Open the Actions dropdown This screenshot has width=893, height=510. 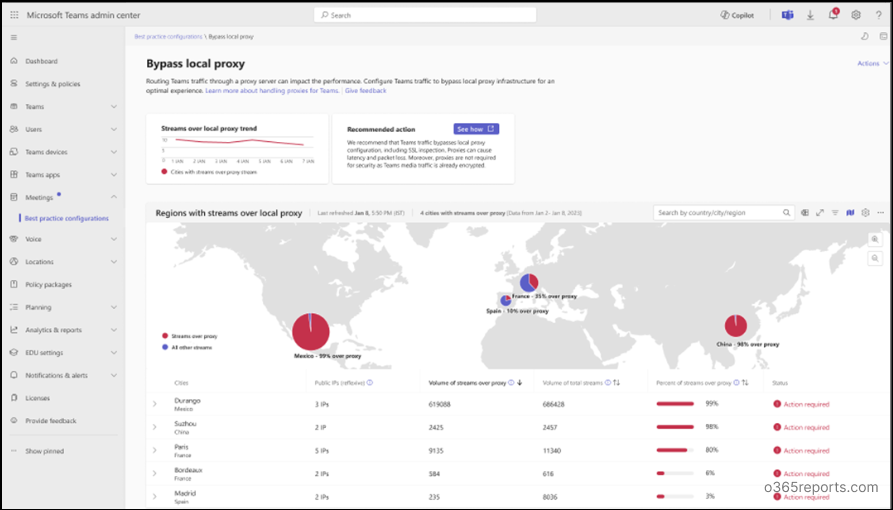872,63
